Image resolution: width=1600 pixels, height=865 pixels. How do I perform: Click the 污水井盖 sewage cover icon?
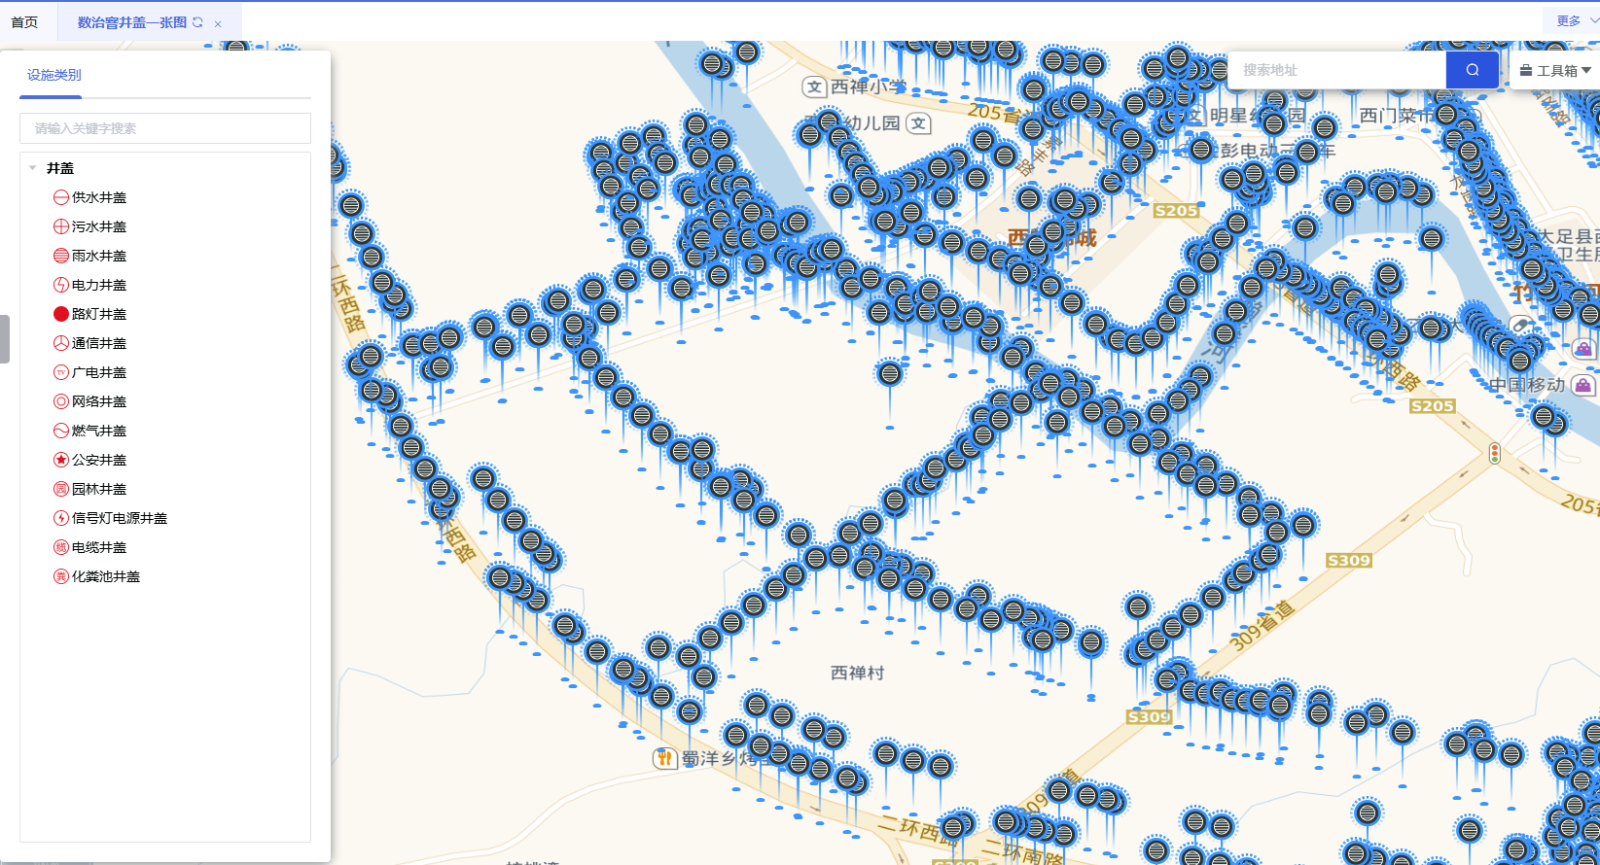pyautogui.click(x=61, y=227)
